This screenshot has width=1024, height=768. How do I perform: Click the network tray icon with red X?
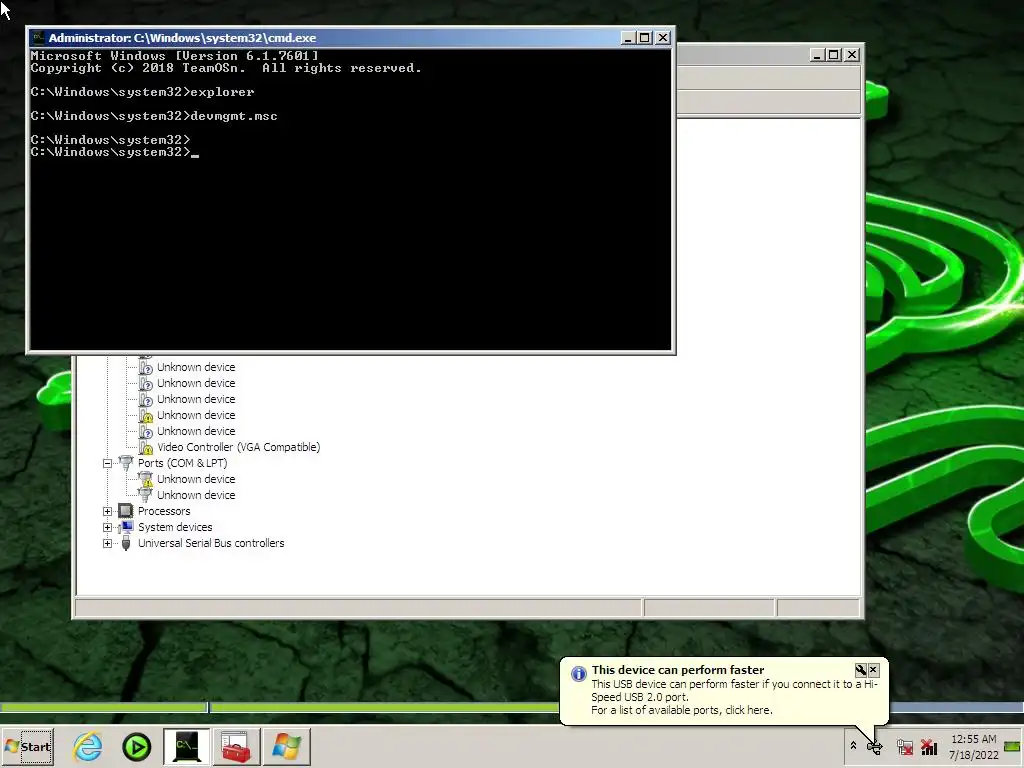pyautogui.click(x=904, y=746)
